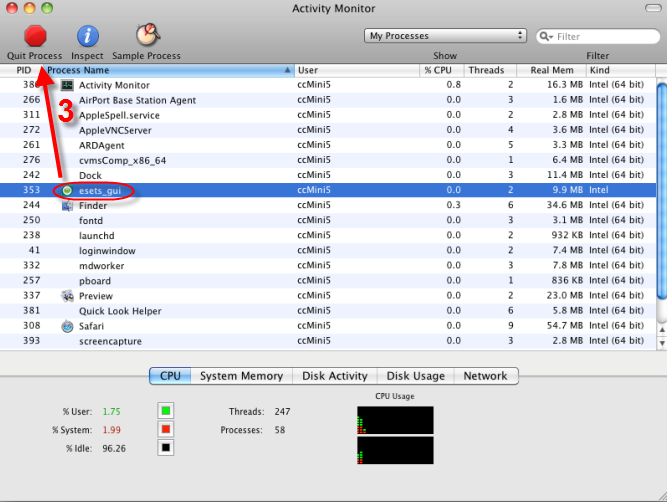
Task: Click the black % Idle color swatch
Action: click(166, 448)
